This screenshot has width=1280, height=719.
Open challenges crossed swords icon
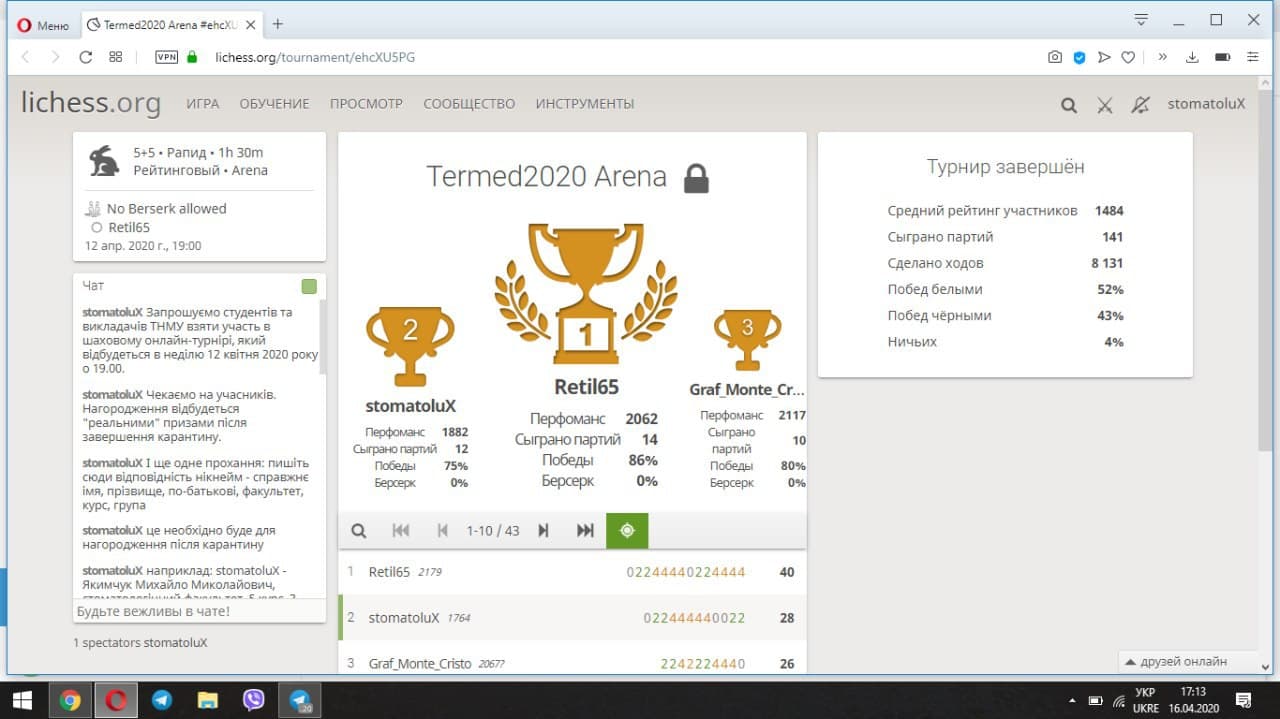[1105, 105]
